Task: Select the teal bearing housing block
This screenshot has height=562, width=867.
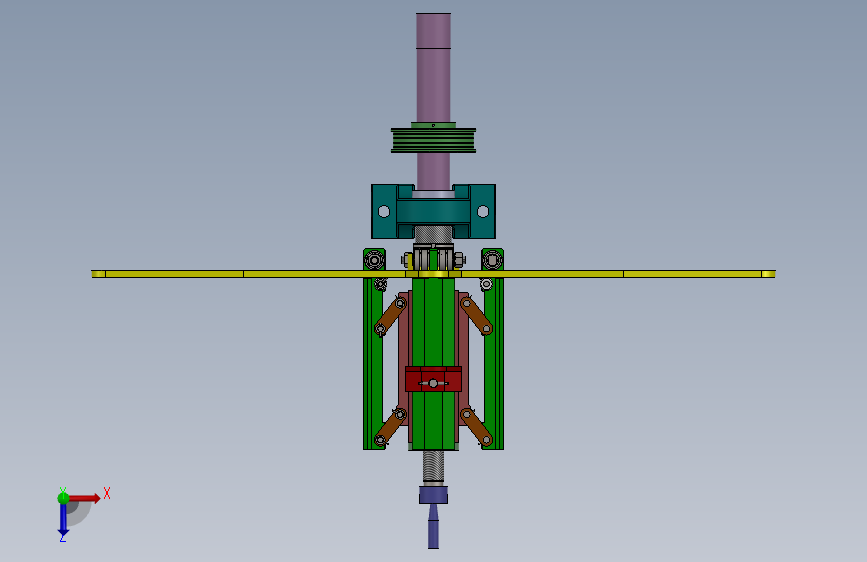Action: click(x=434, y=211)
